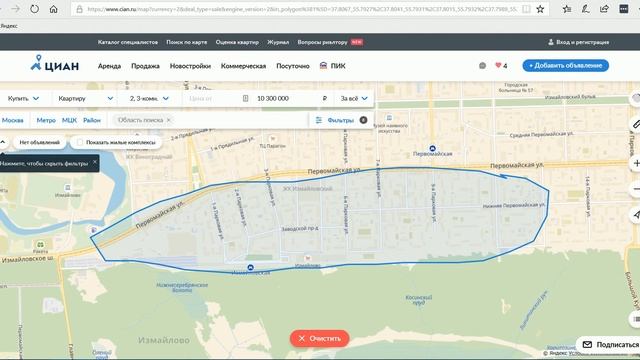Open Продажа menu

click(x=145, y=66)
